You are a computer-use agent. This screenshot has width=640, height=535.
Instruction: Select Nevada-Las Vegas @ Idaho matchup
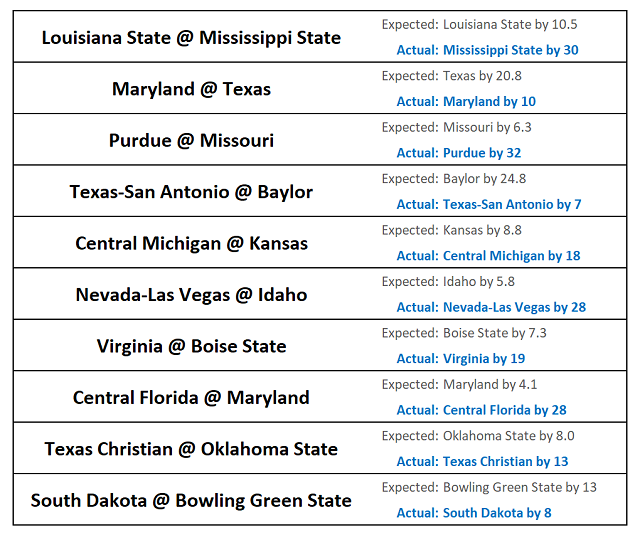coord(191,295)
